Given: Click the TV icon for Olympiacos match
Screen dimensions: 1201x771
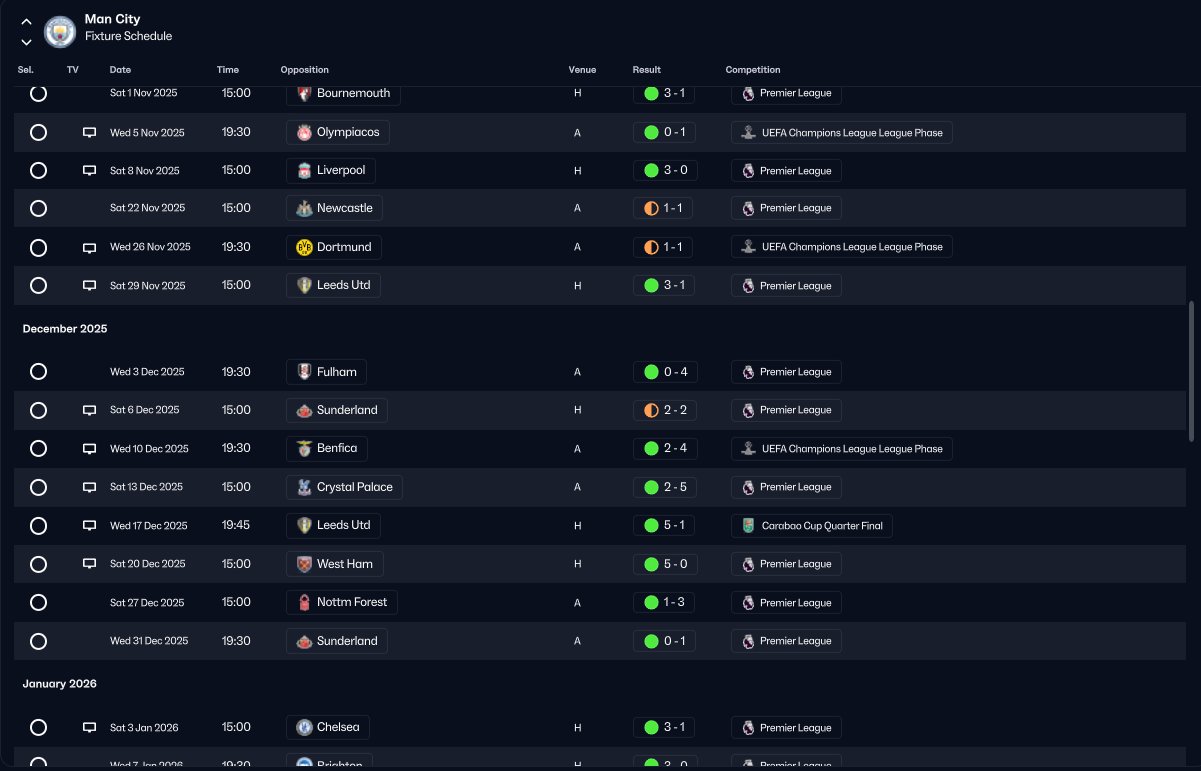Looking at the screenshot, I should click(89, 132).
